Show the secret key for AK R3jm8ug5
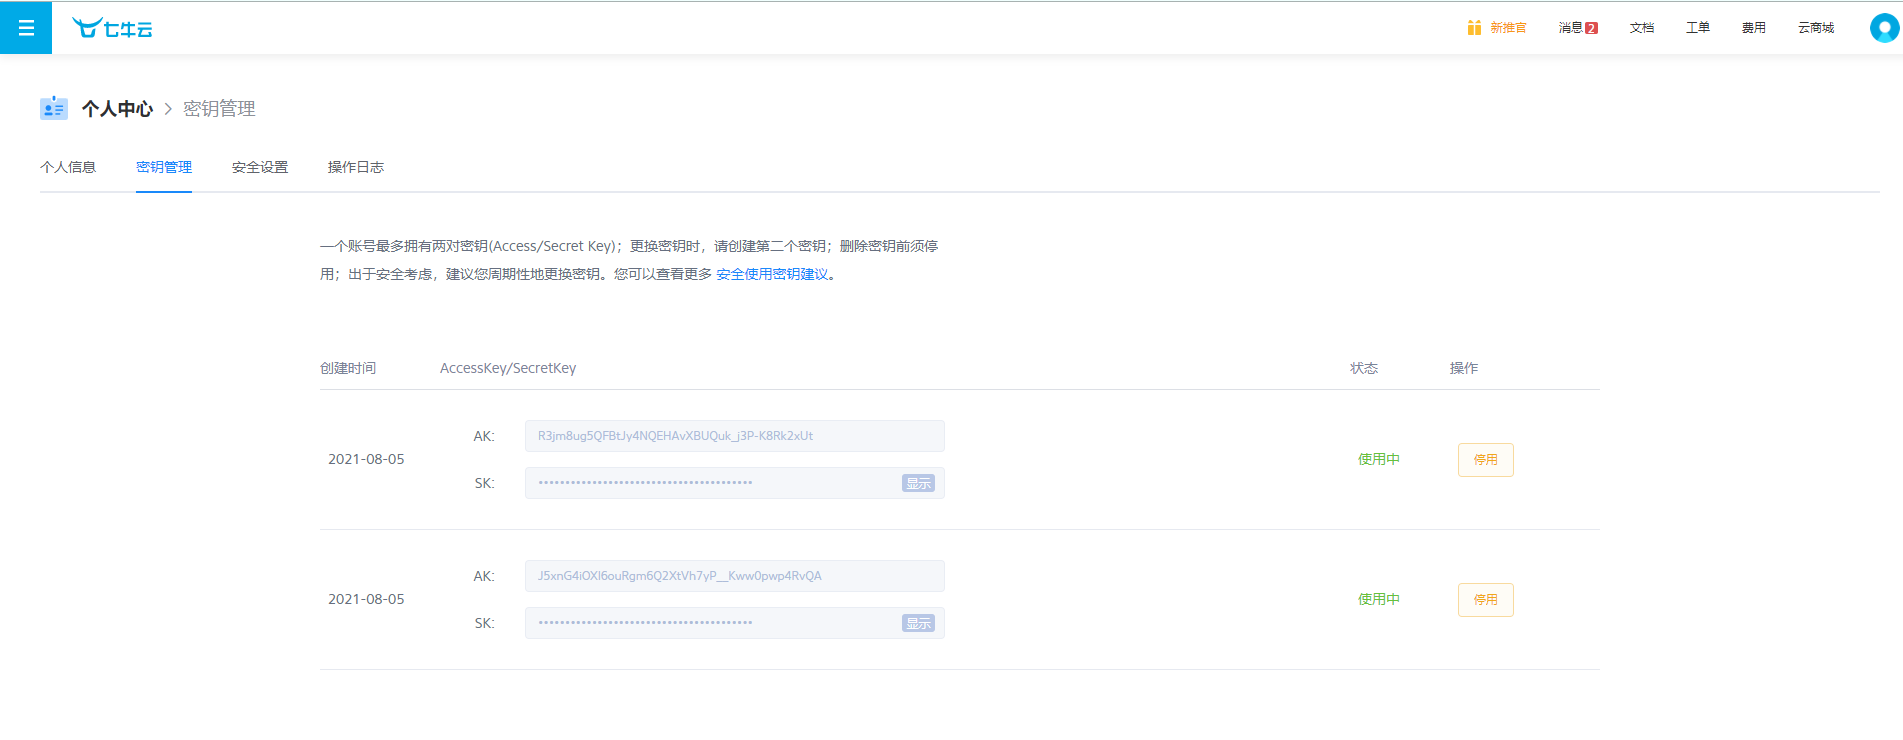The width and height of the screenshot is (1903, 740). [918, 483]
